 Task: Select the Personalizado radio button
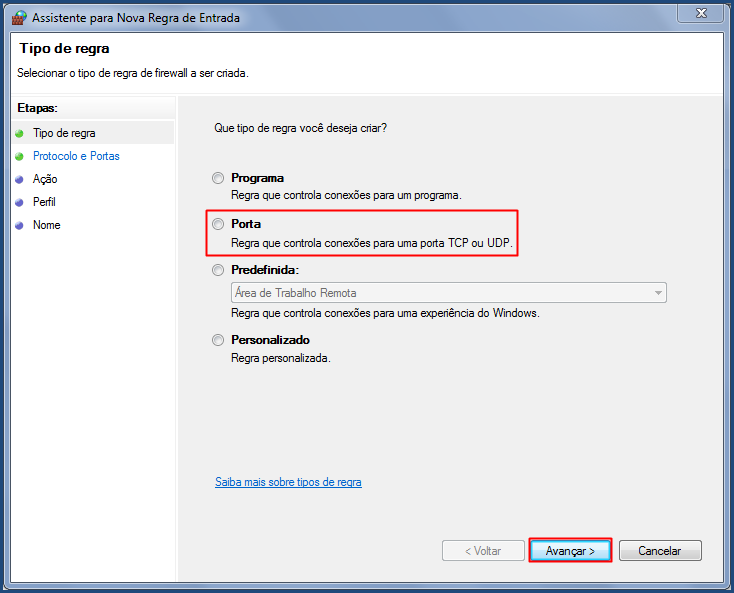[218, 340]
